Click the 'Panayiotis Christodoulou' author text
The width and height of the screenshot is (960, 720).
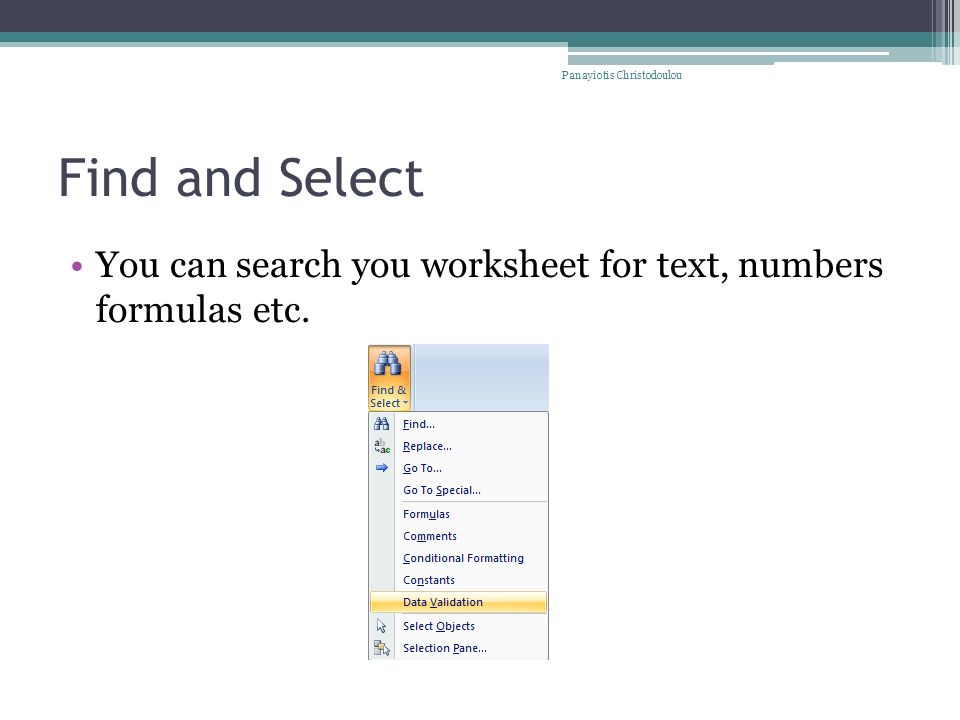[621, 75]
